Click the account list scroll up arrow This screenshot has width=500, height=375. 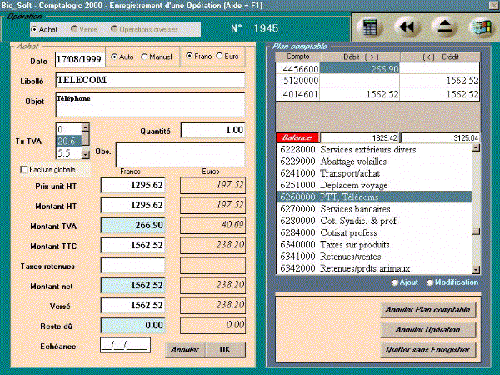pos(476,148)
